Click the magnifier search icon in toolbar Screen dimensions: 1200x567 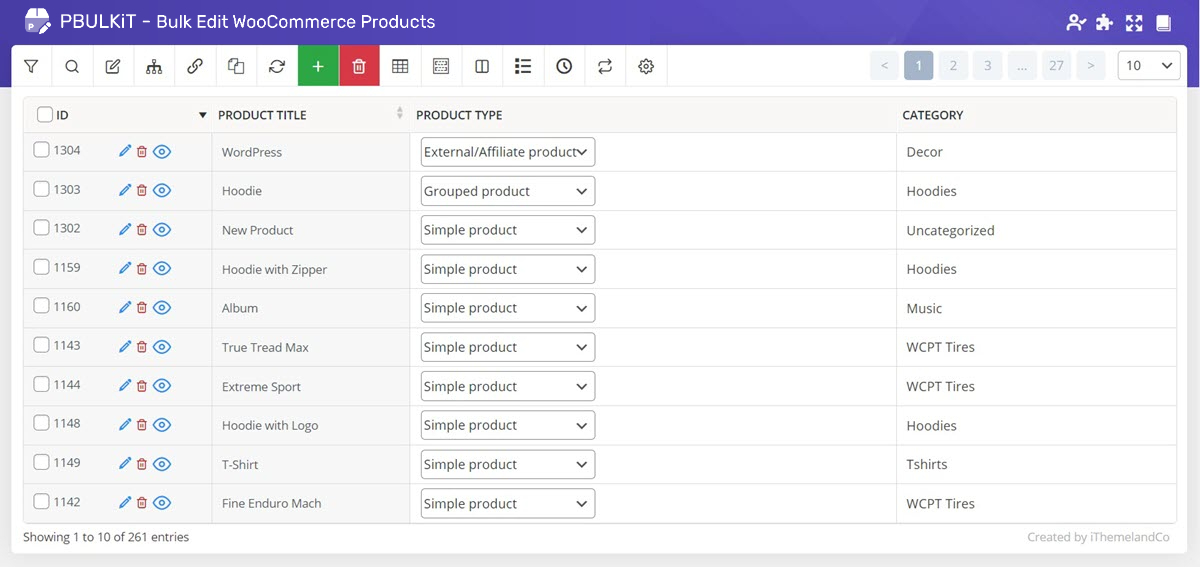[x=72, y=66]
